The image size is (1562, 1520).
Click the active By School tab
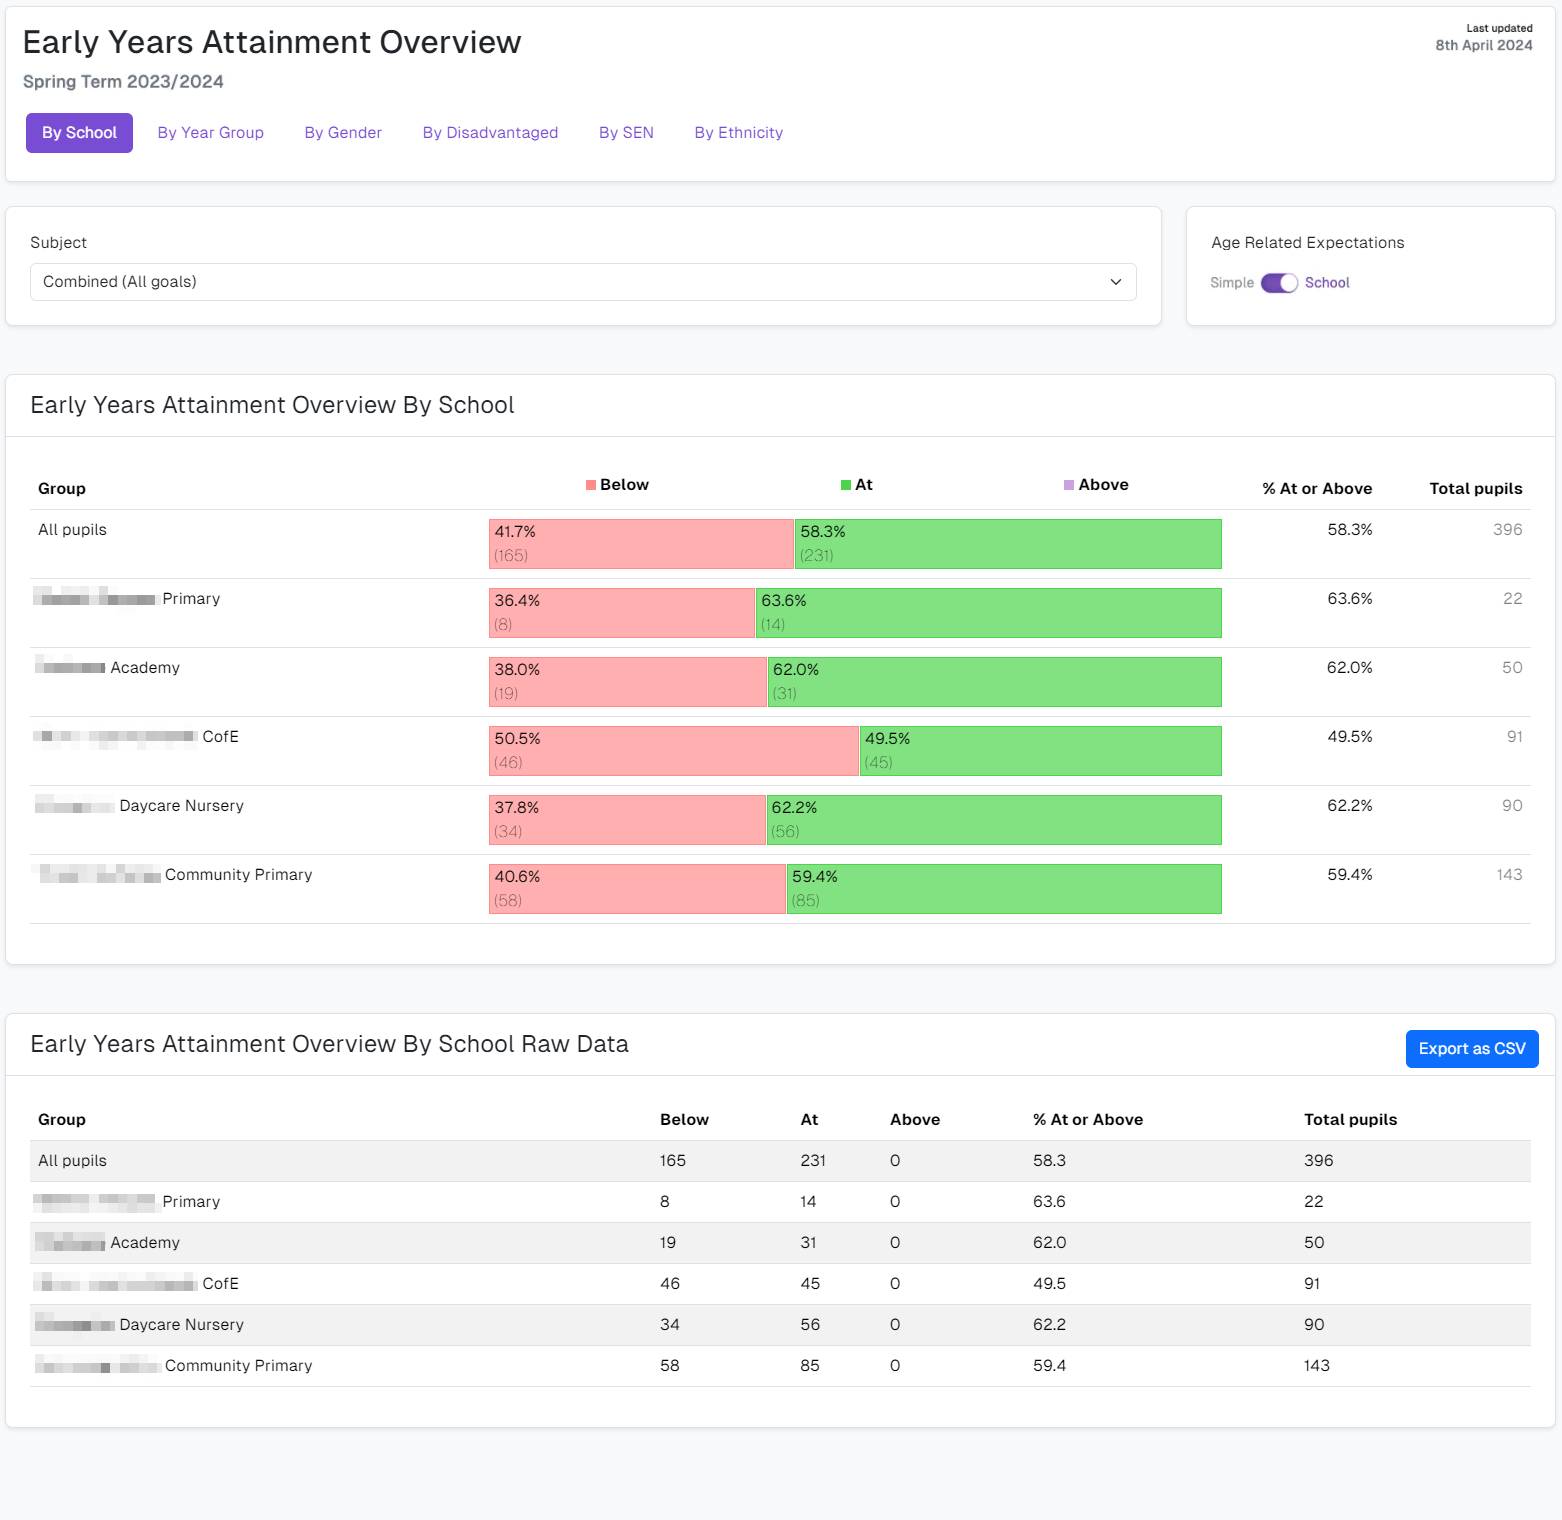click(x=79, y=133)
